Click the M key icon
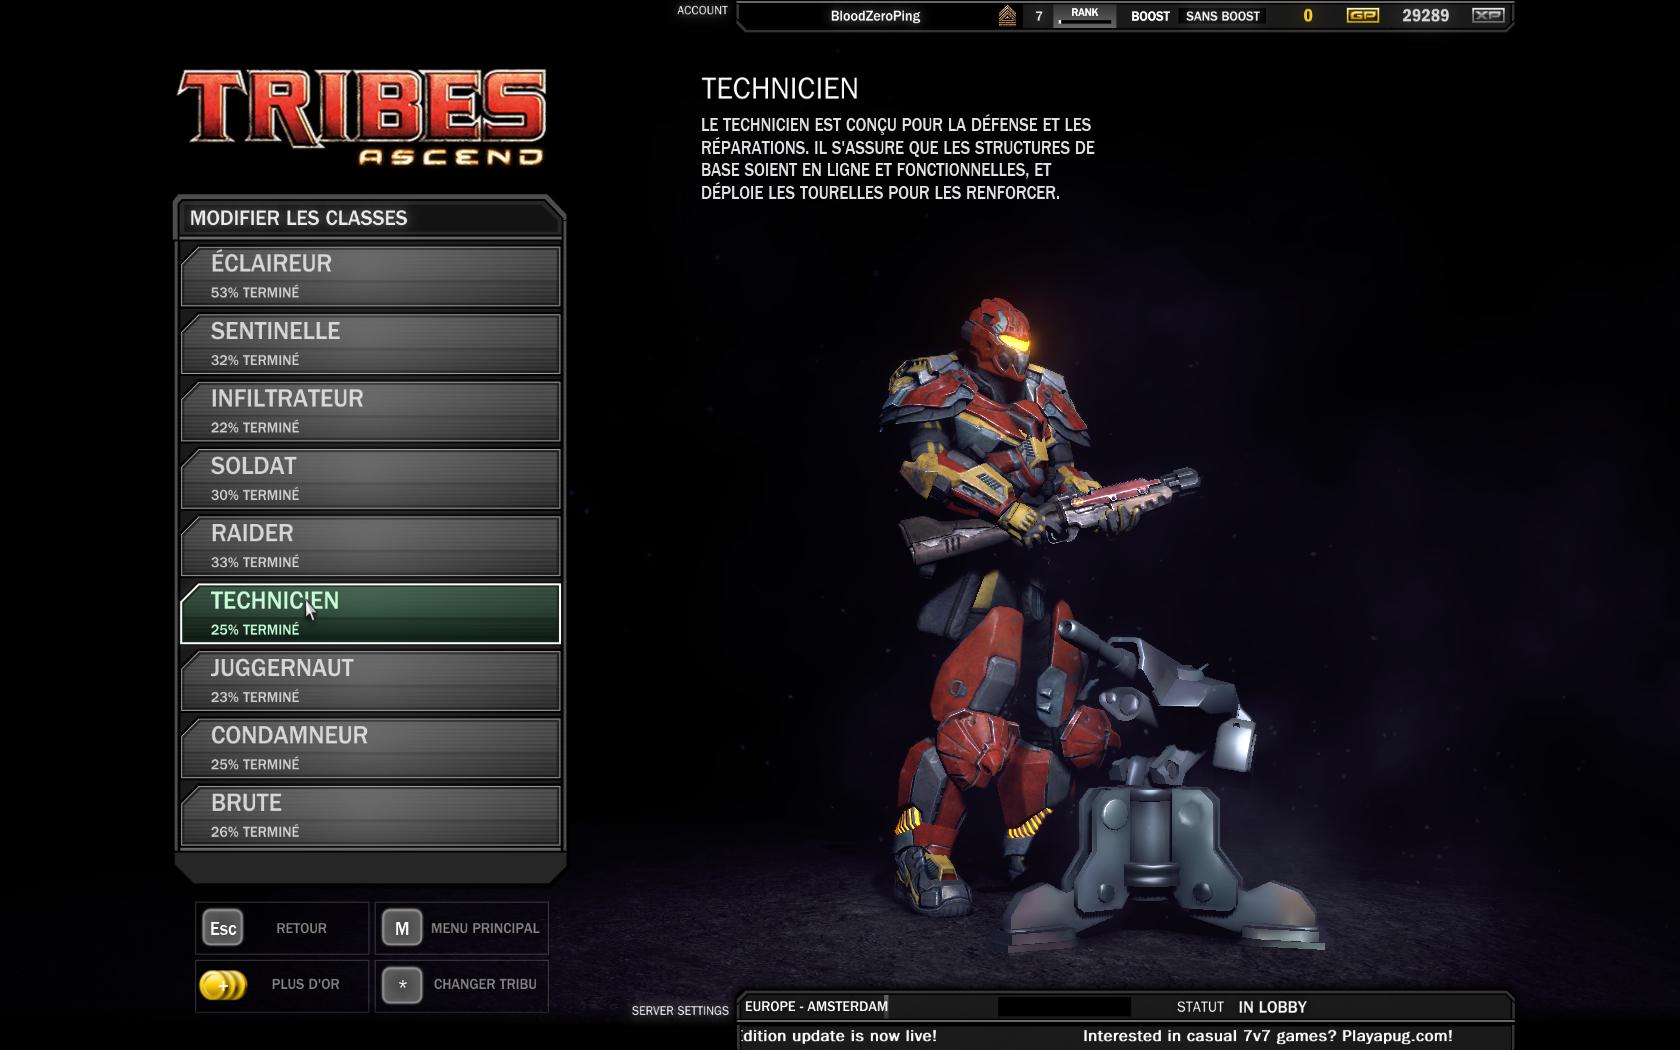Image resolution: width=1680 pixels, height=1050 pixels. coord(401,928)
